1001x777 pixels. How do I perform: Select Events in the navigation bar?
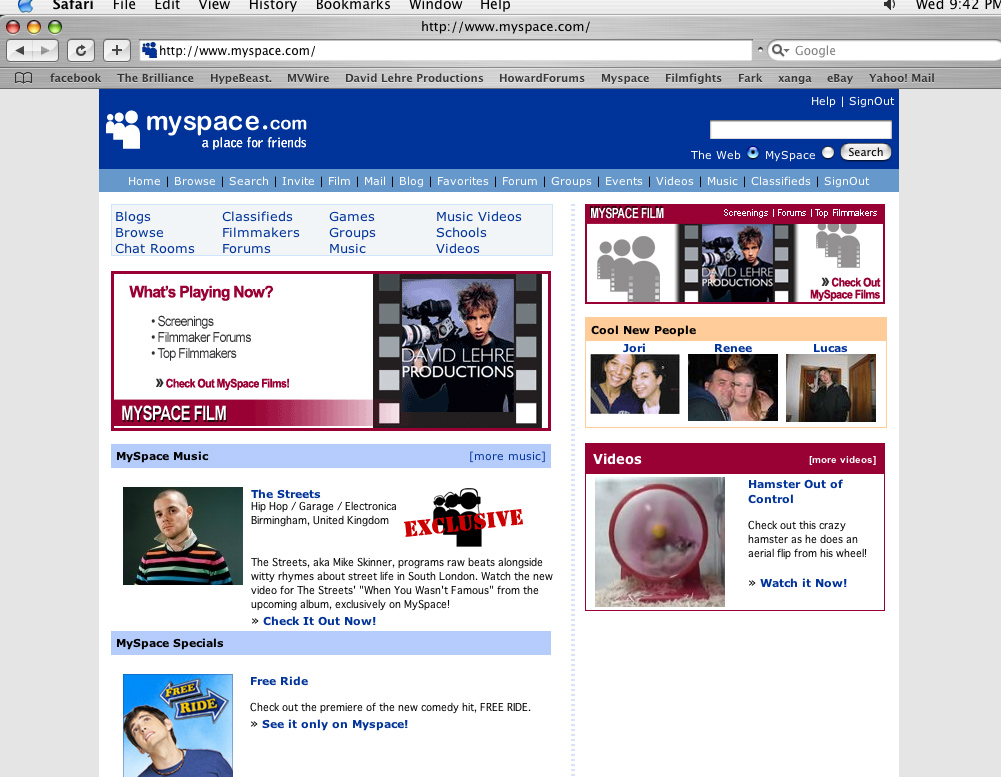tap(624, 181)
